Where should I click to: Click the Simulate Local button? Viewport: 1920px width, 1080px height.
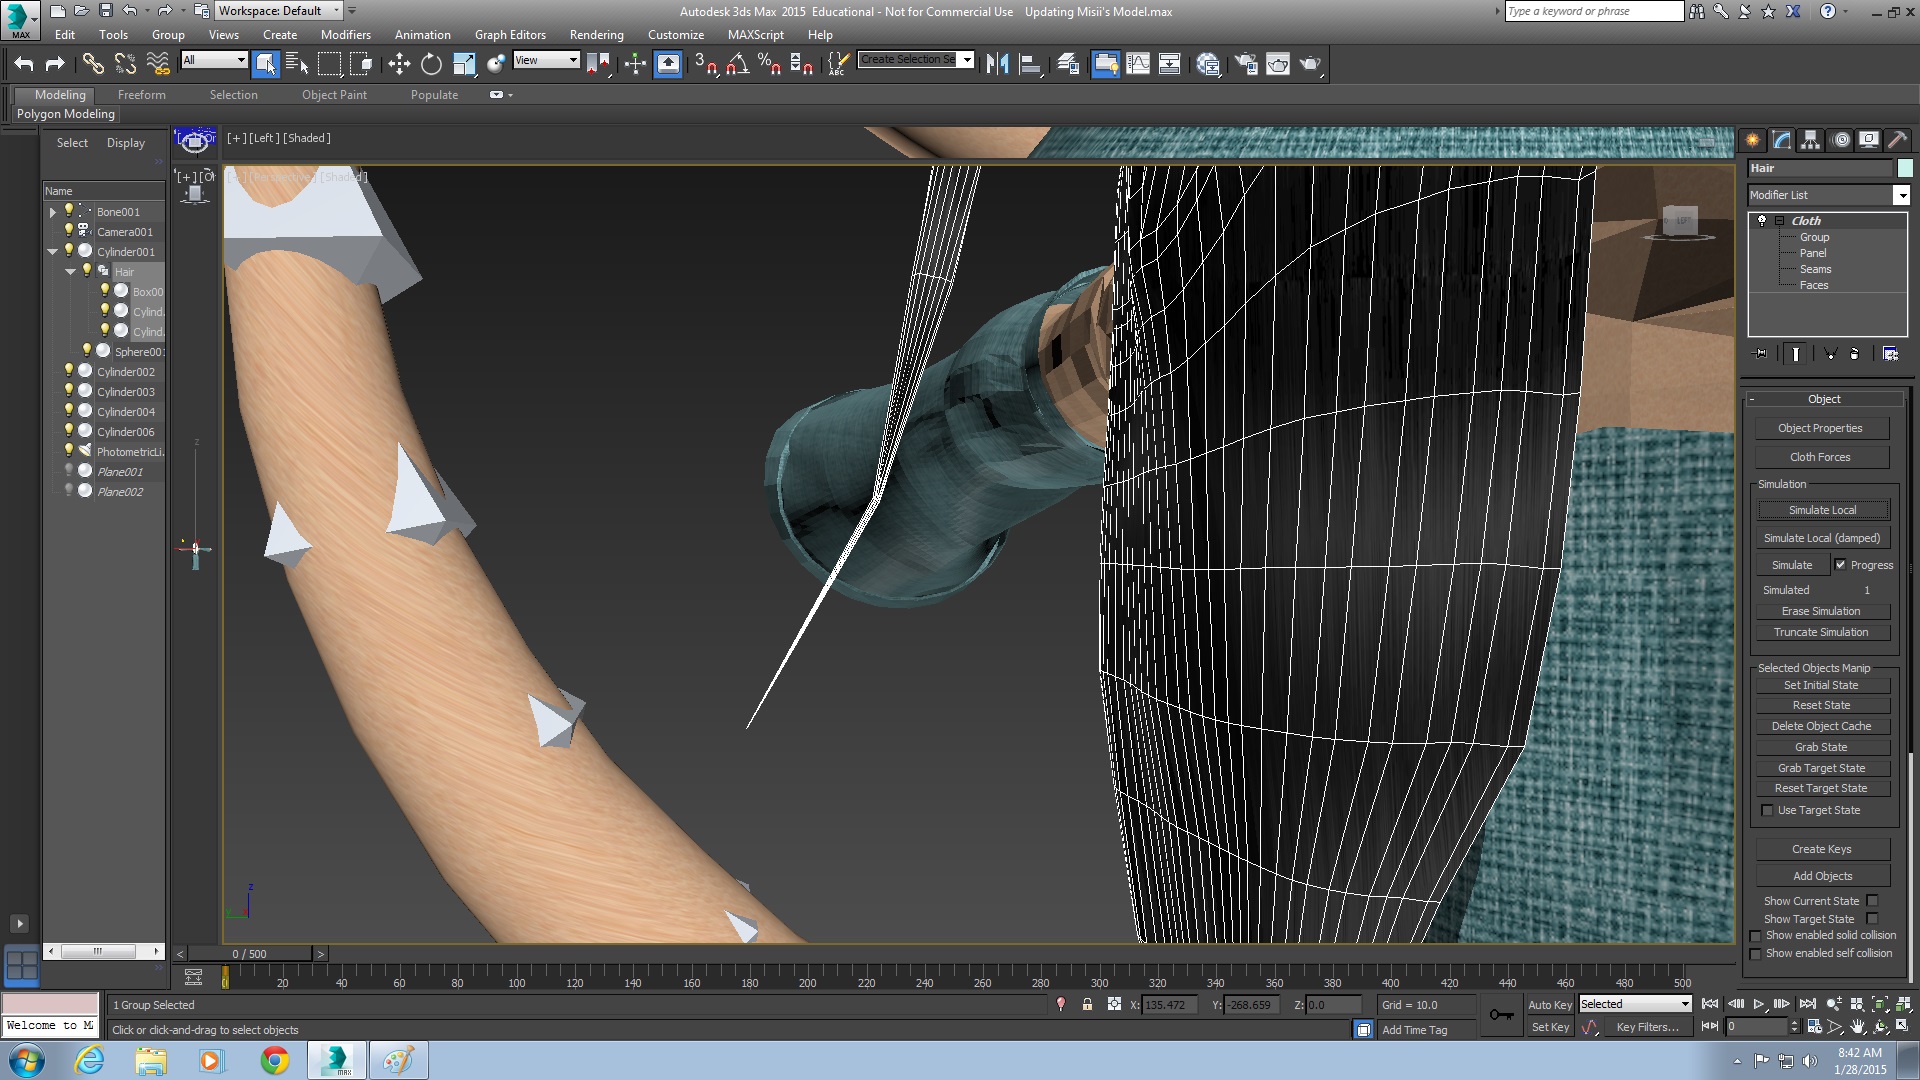pyautogui.click(x=1822, y=510)
